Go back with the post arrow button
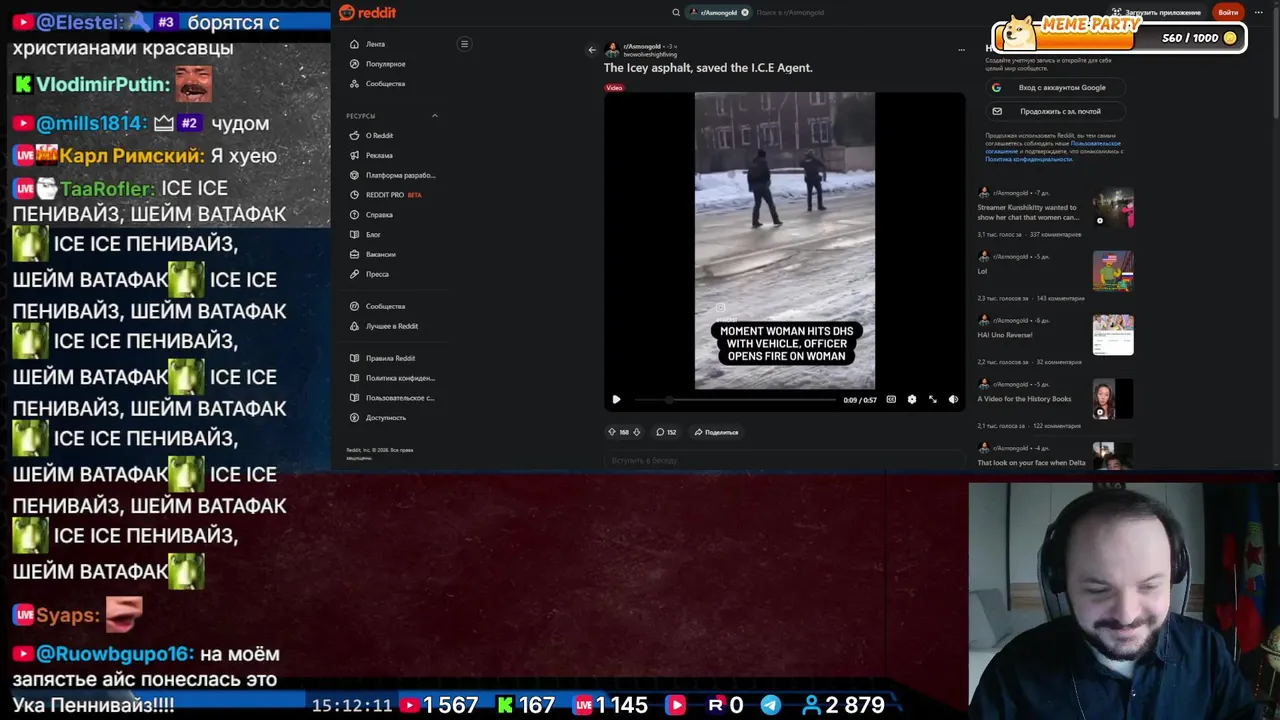Screen dimensions: 1280x720 592,49
